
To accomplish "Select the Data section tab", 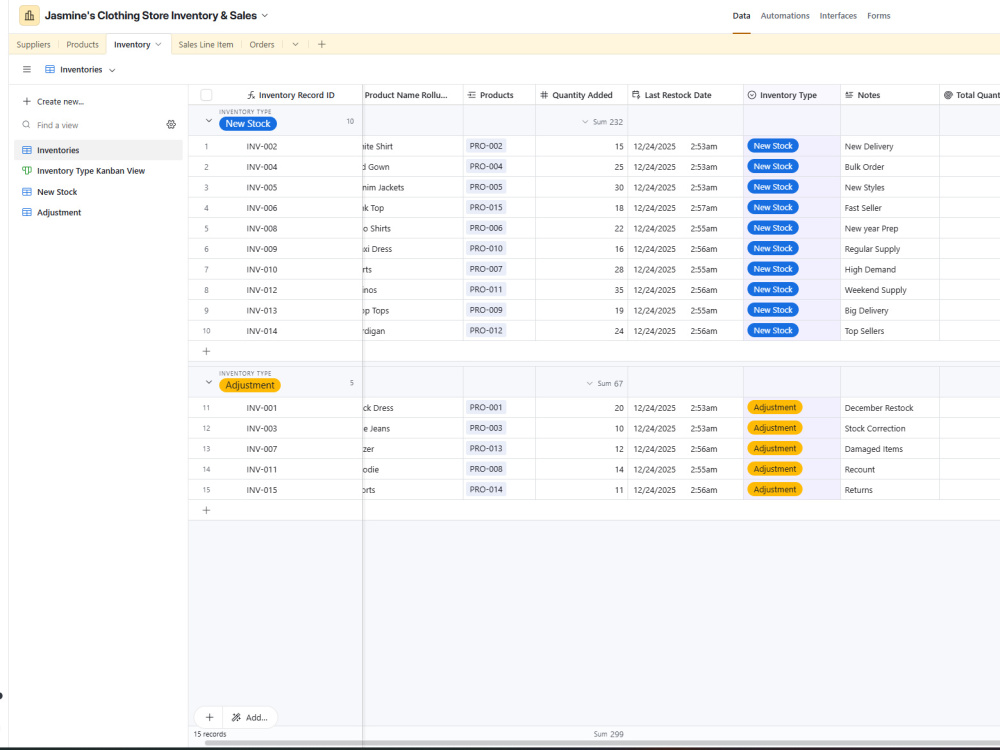I will point(741,16).
